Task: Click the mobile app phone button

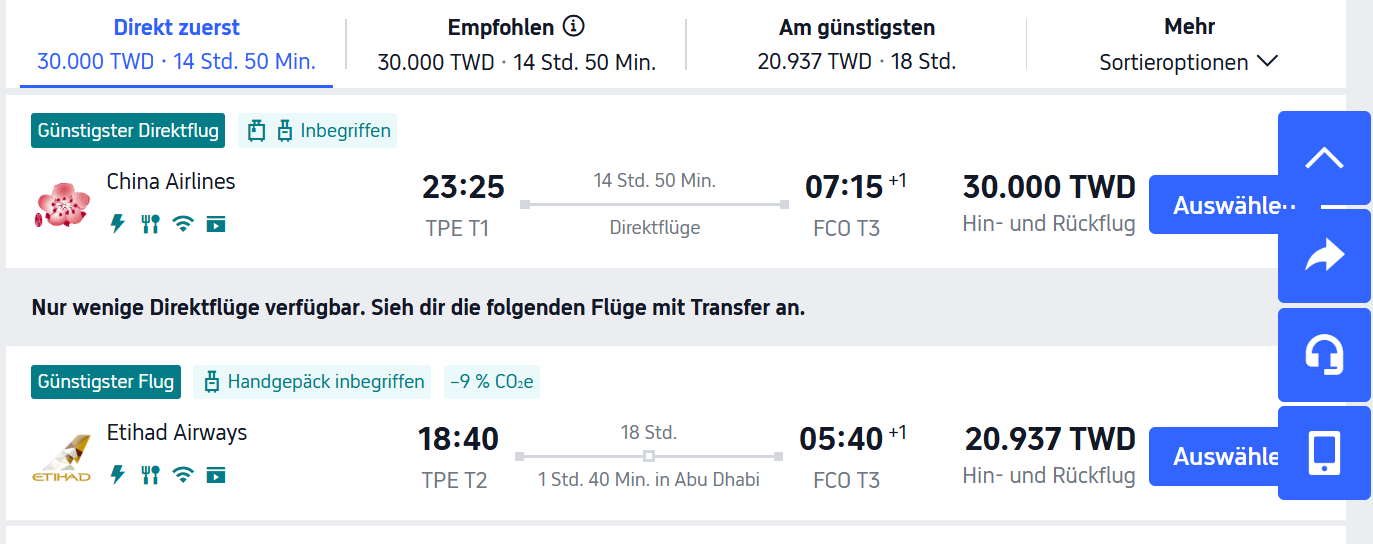Action: (x=1324, y=453)
